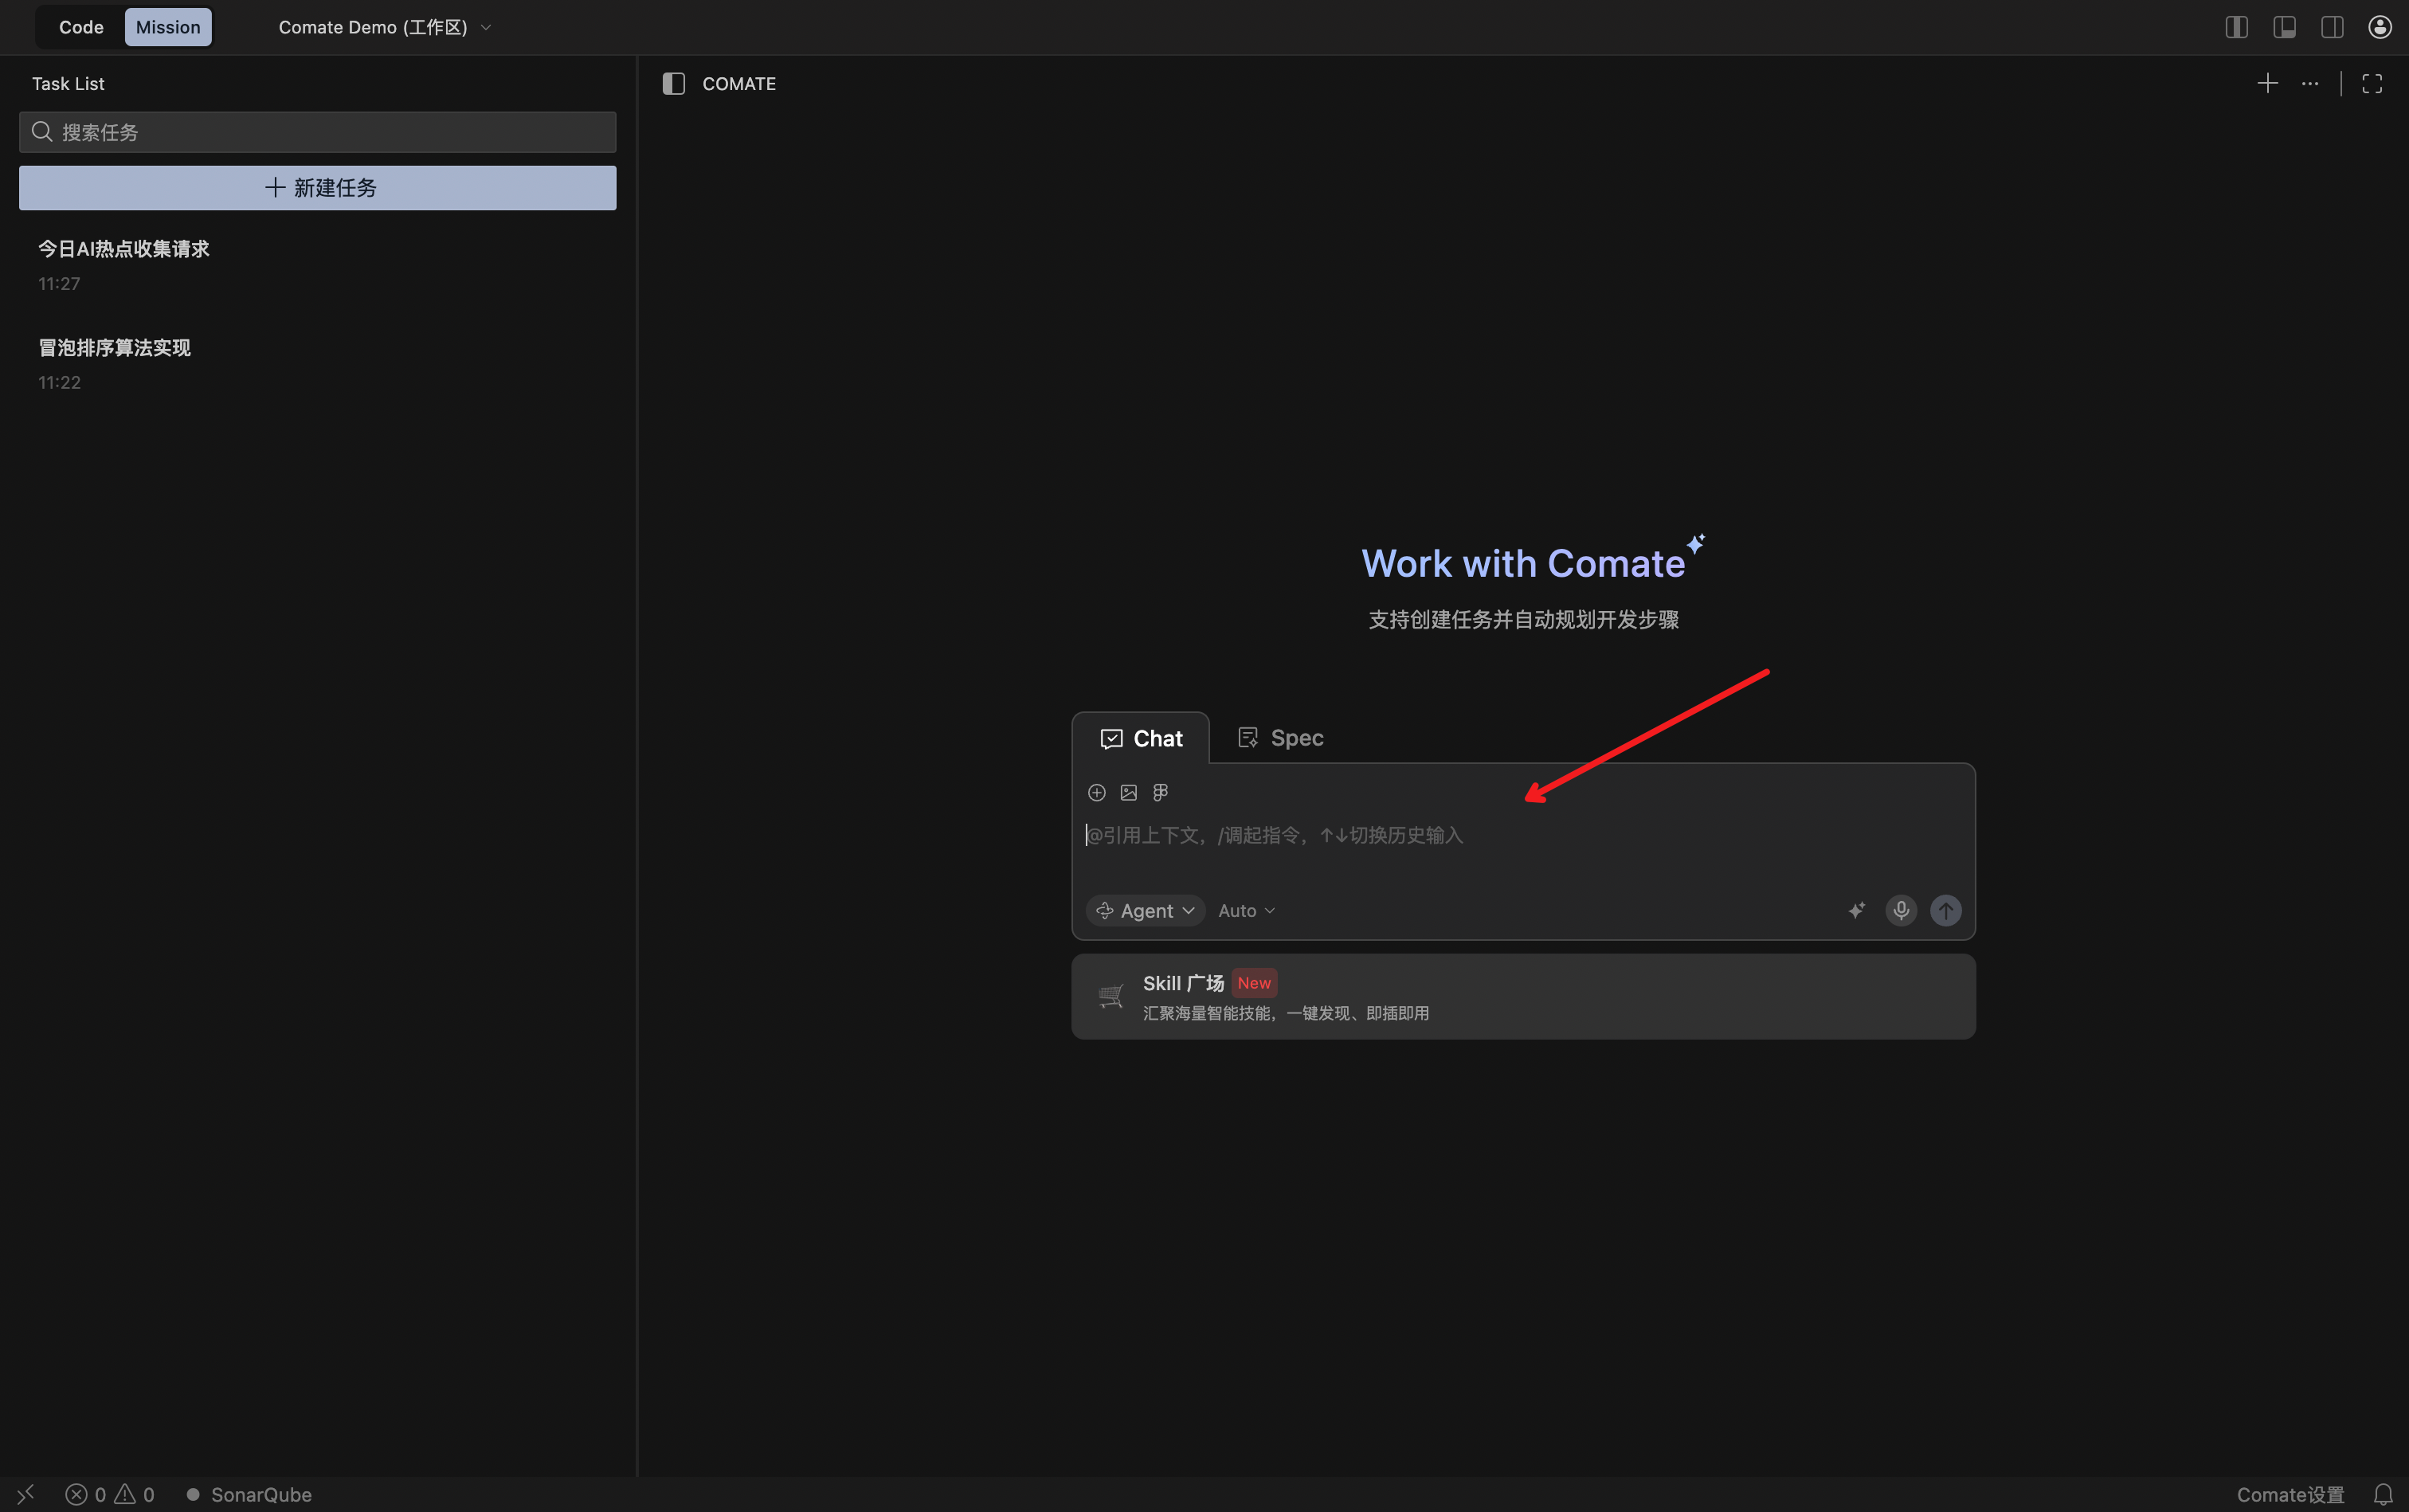Toggle the bottom panel layout icon in title bar
Viewport: 2409px width, 1512px height.
(x=2284, y=27)
